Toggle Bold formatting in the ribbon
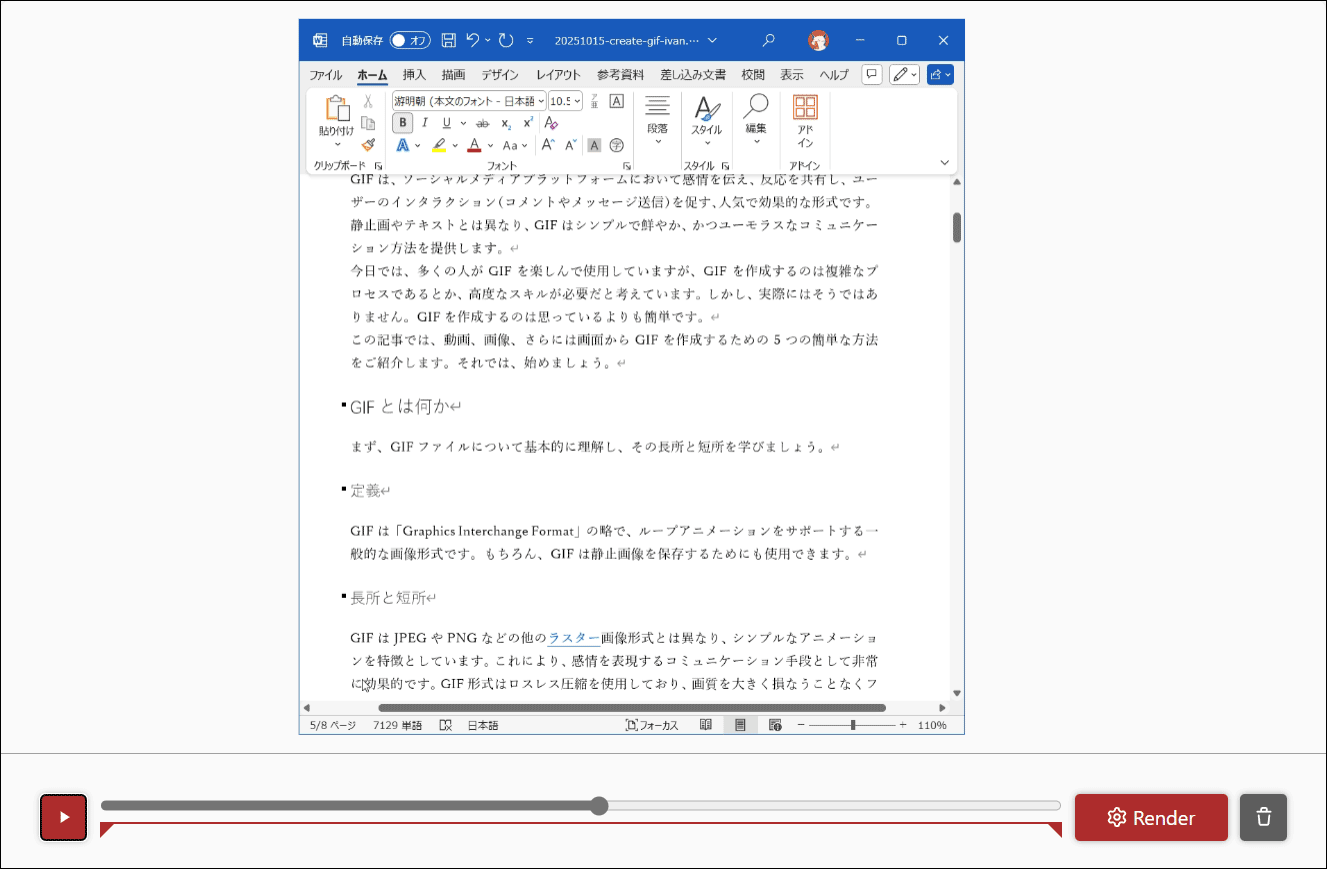 coord(402,123)
